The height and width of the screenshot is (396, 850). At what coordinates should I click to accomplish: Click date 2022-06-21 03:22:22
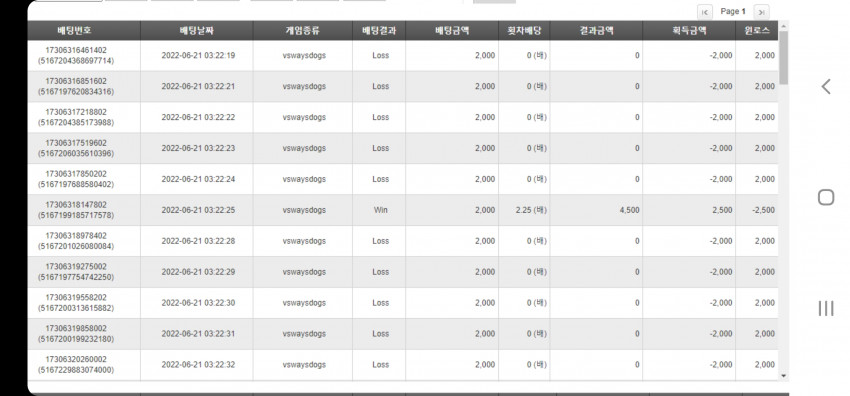tap(198, 117)
